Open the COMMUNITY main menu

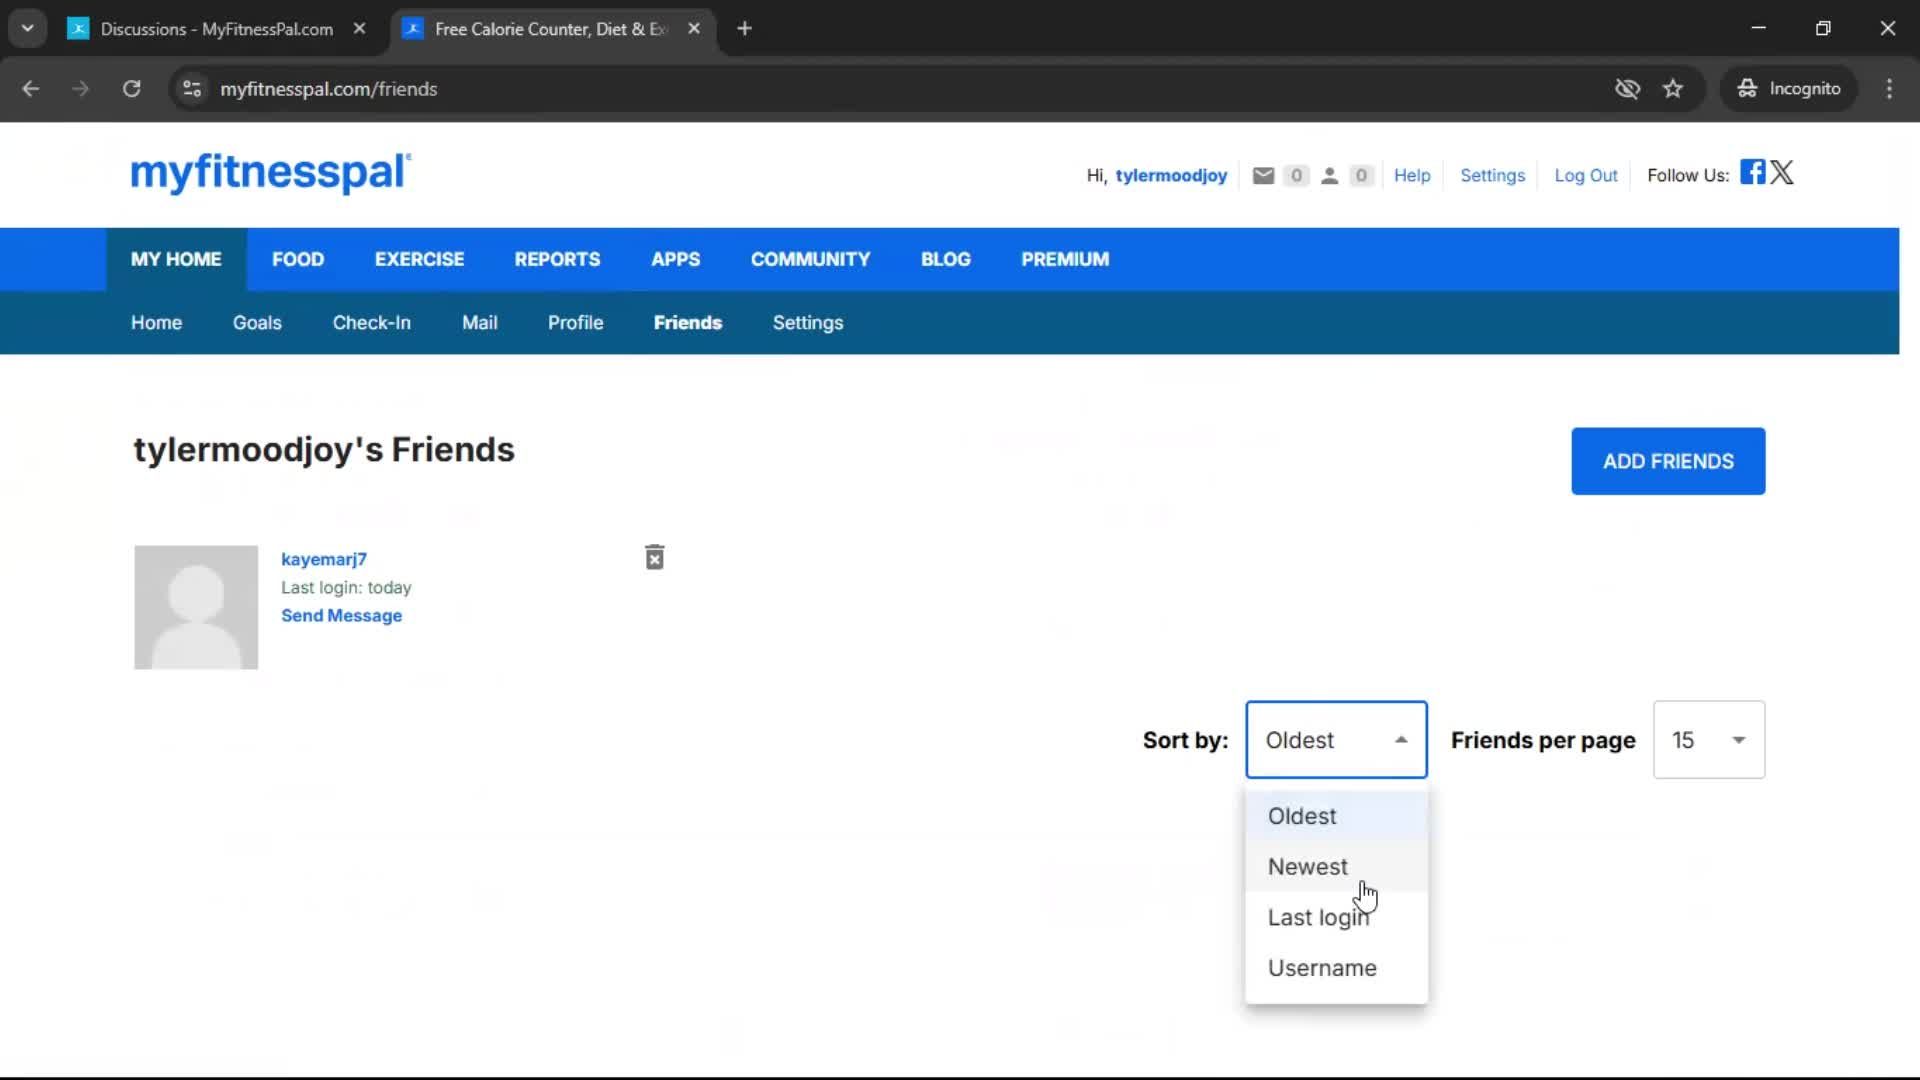point(810,259)
